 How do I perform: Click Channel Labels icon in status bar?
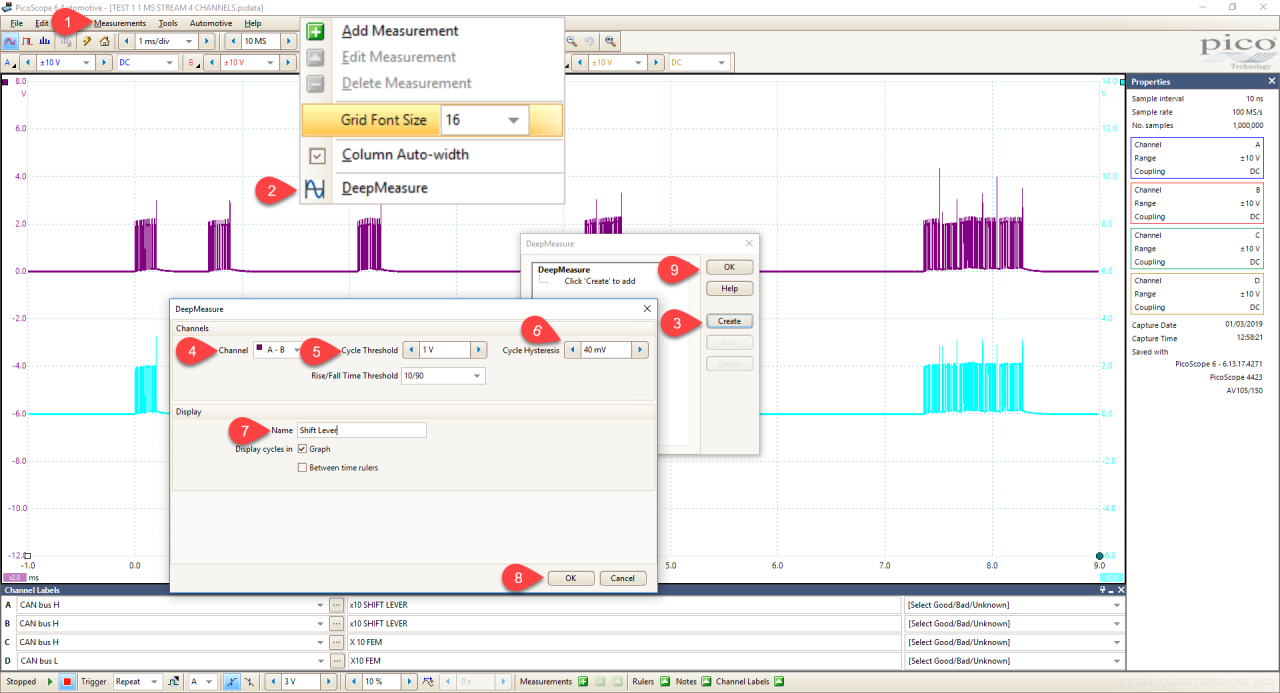(x=779, y=682)
